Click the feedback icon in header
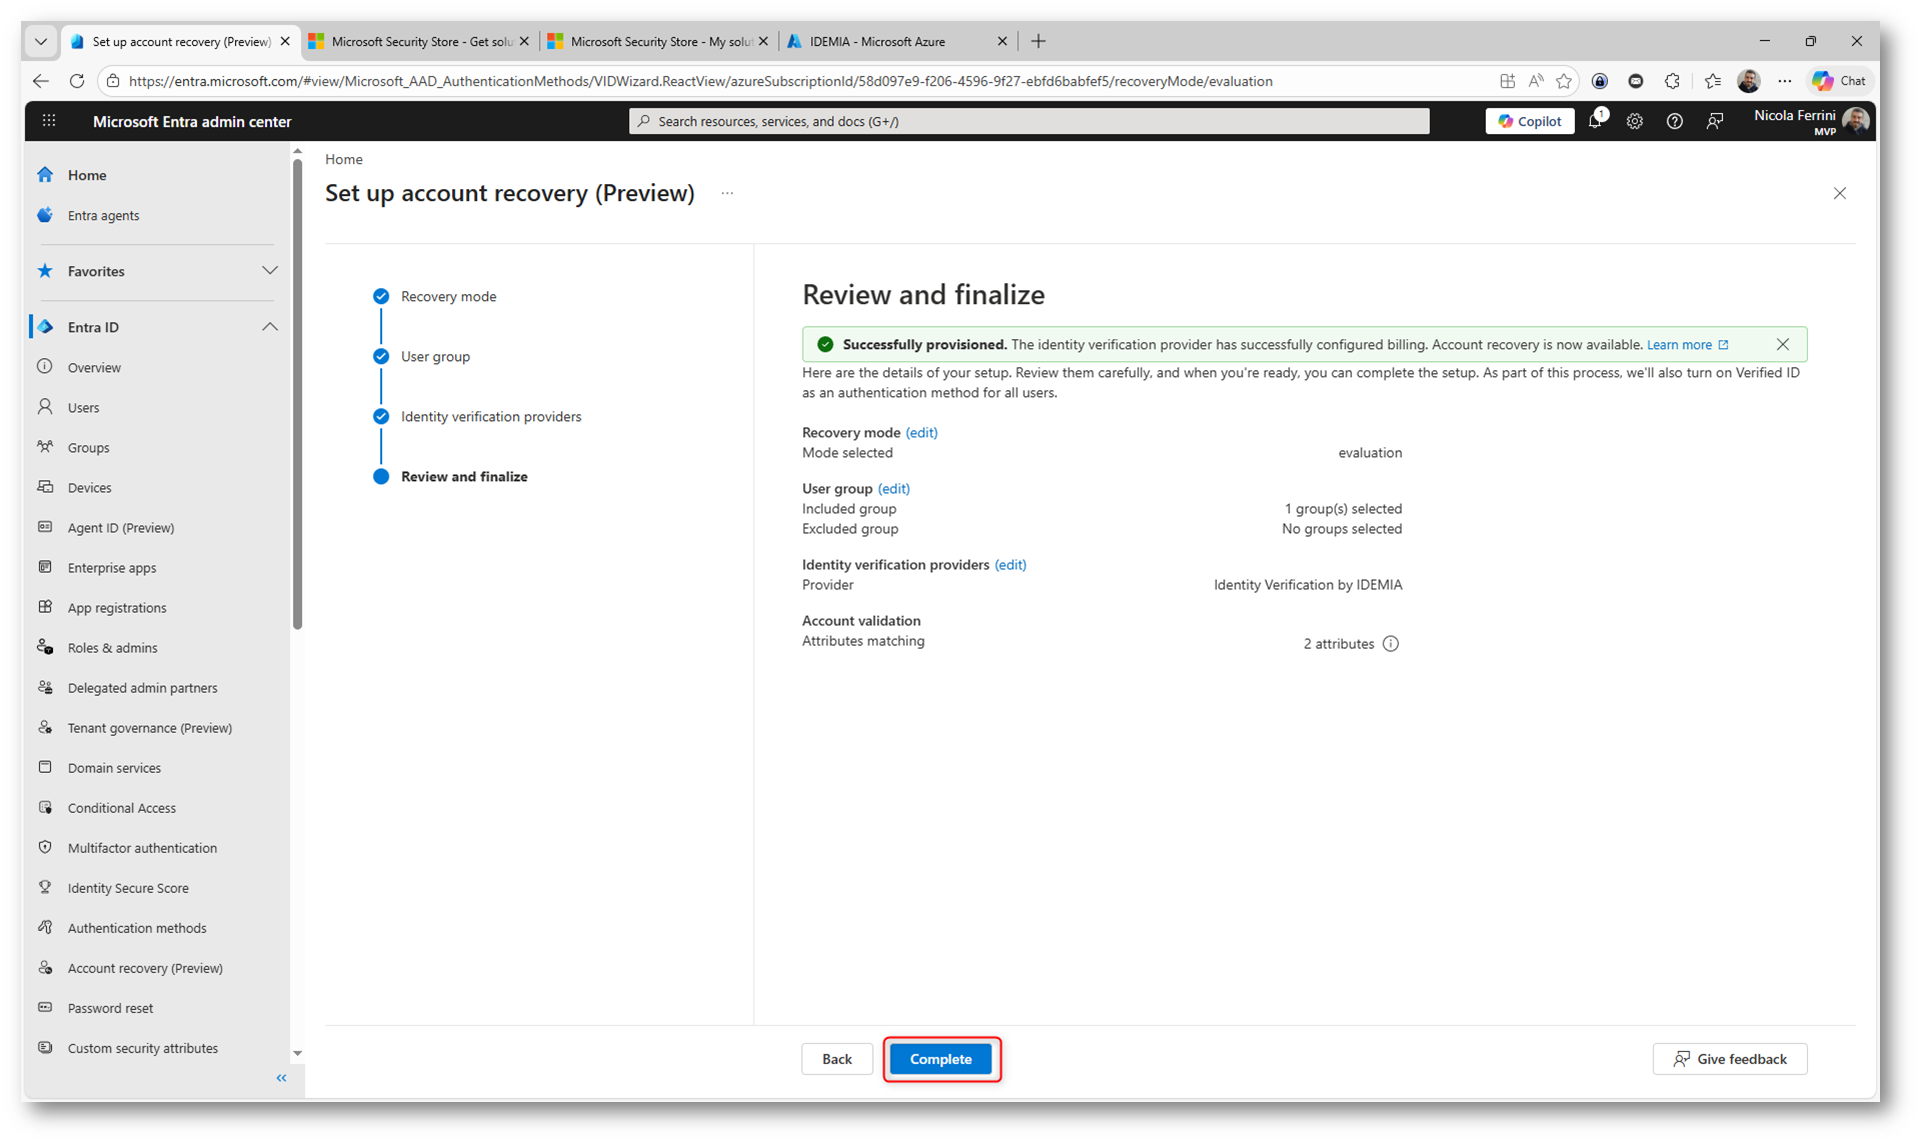The height and width of the screenshot is (1144, 1922). pos(1714,121)
